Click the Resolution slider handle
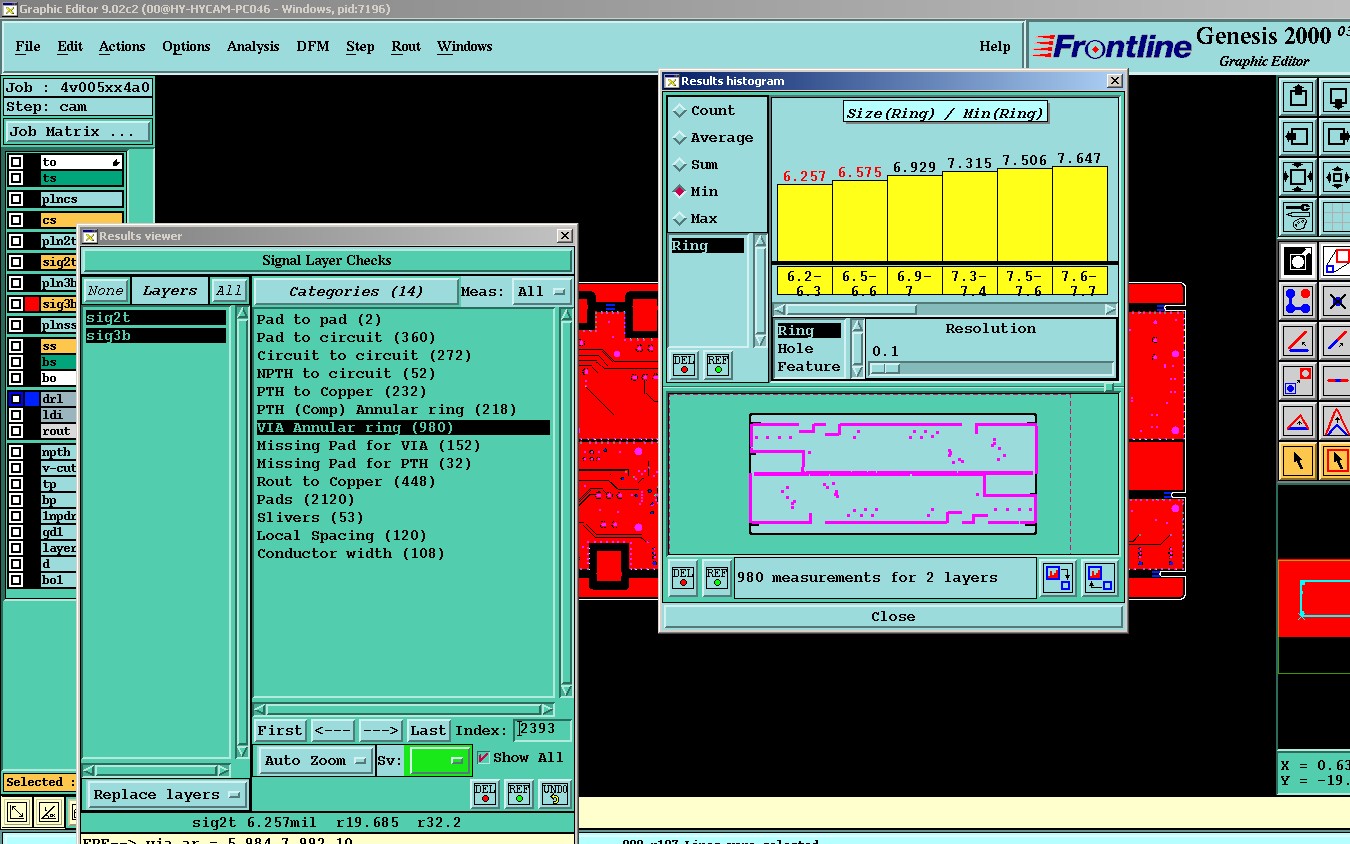 pyautogui.click(x=885, y=368)
